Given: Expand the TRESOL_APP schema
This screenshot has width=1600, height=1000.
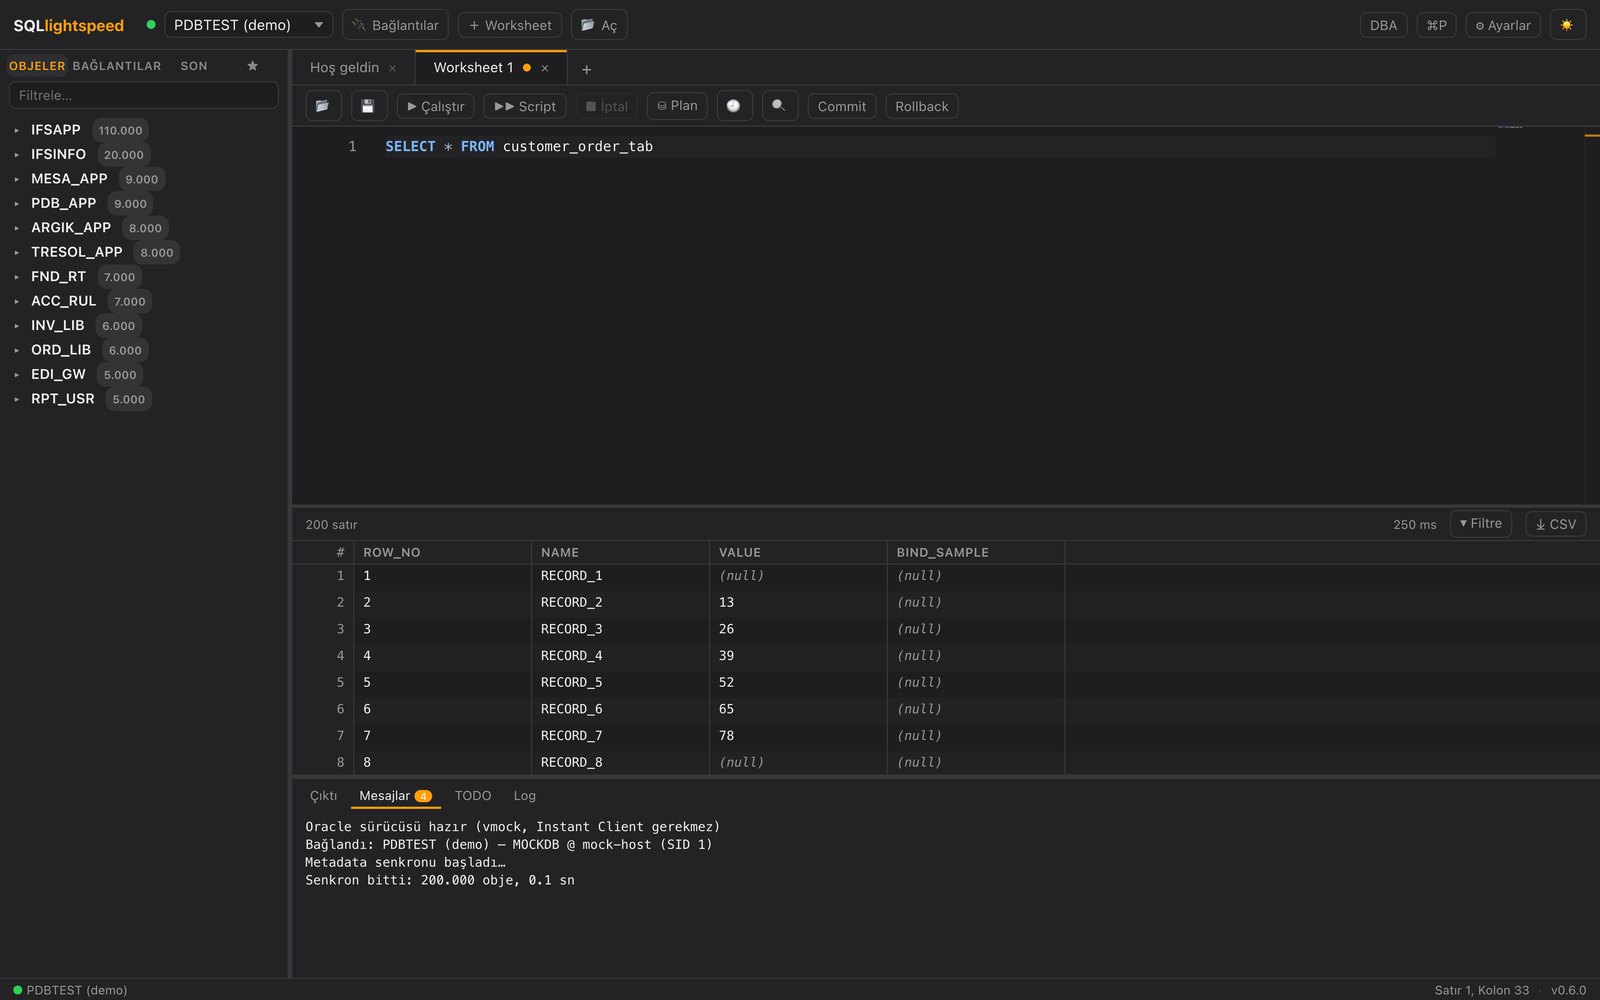Looking at the screenshot, I should [17, 252].
